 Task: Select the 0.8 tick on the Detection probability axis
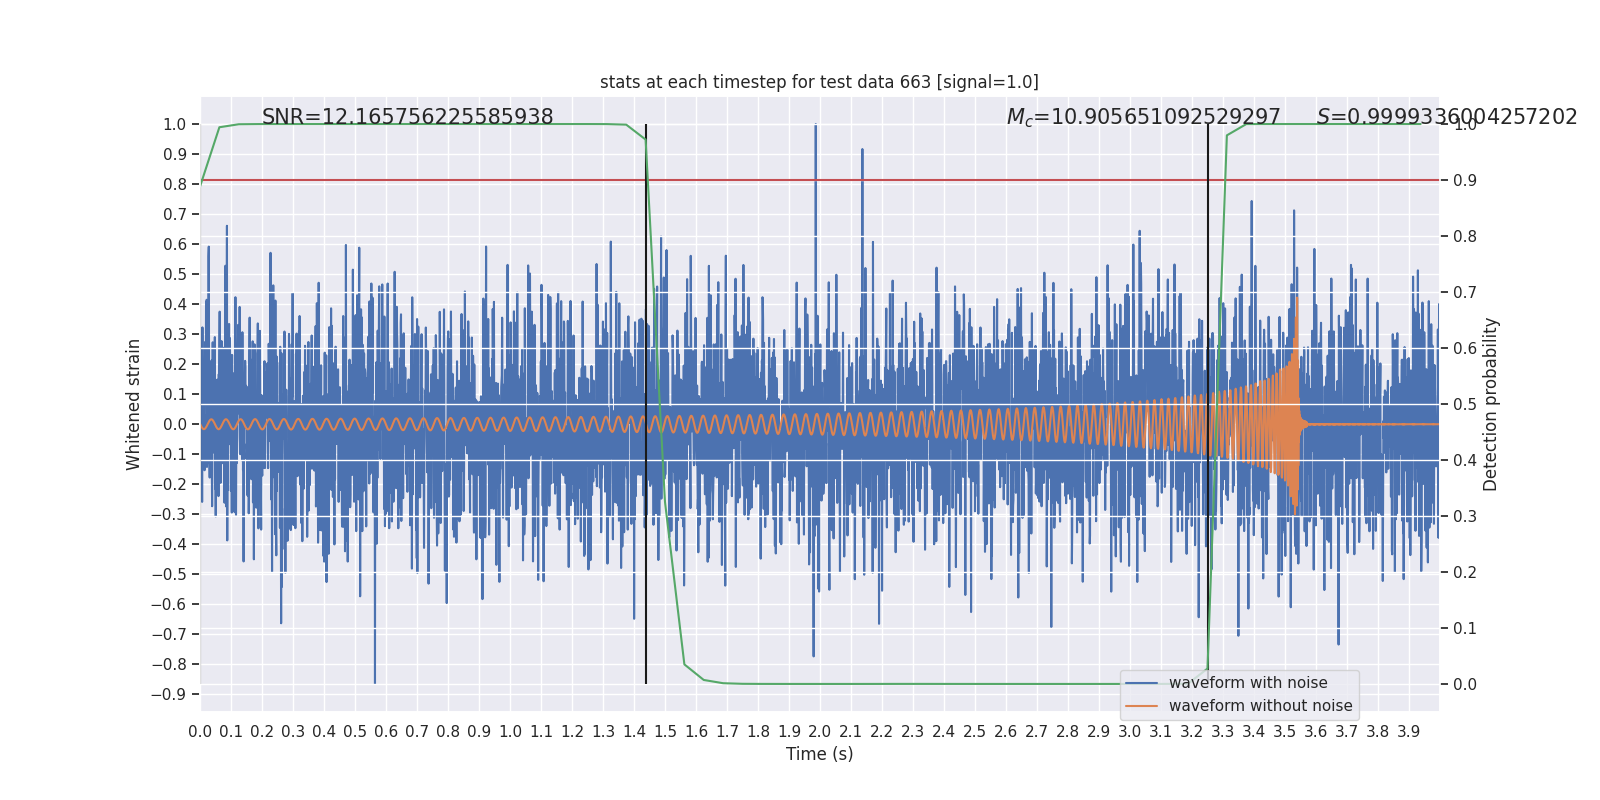[1465, 237]
